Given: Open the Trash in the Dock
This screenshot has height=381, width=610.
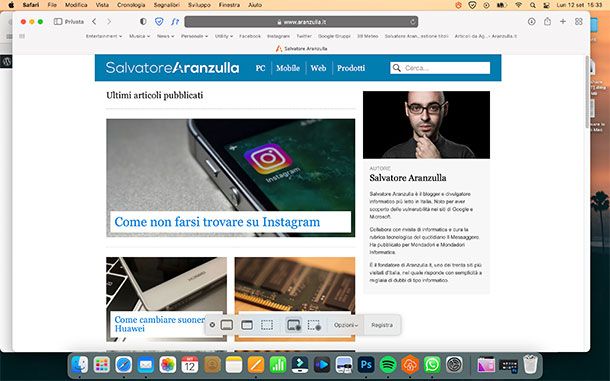Looking at the screenshot, I should pyautogui.click(x=530, y=365).
